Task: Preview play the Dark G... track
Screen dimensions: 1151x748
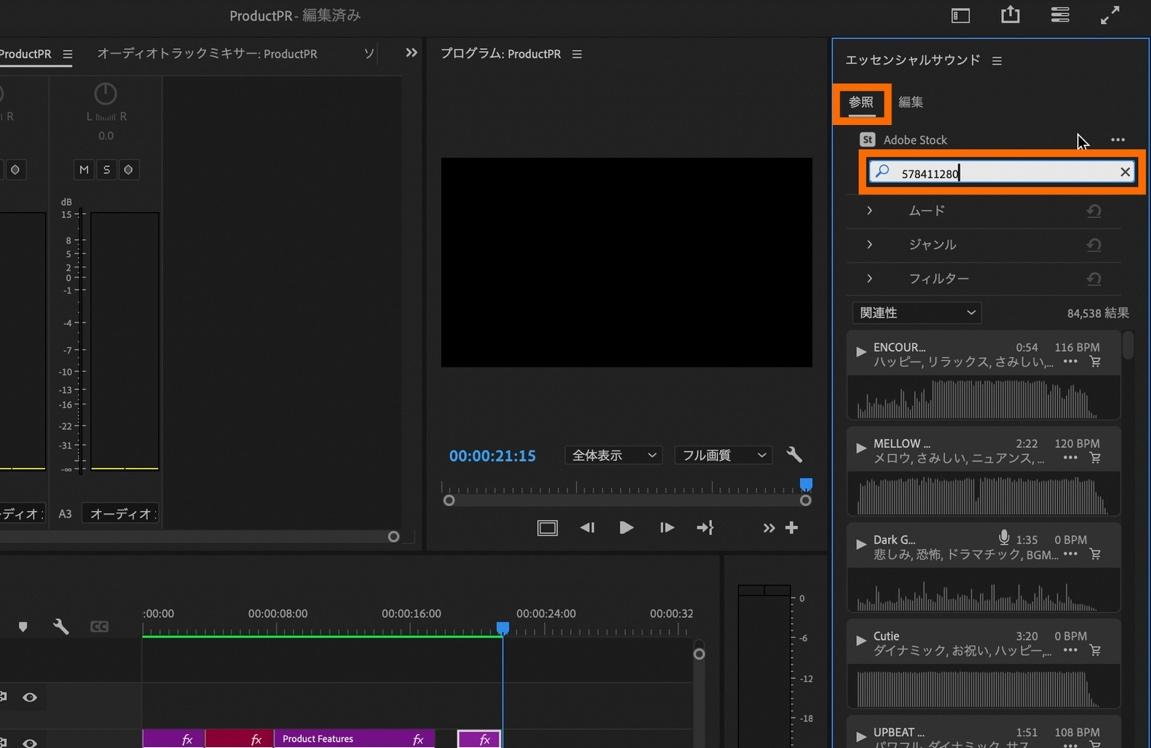Action: 860,544
